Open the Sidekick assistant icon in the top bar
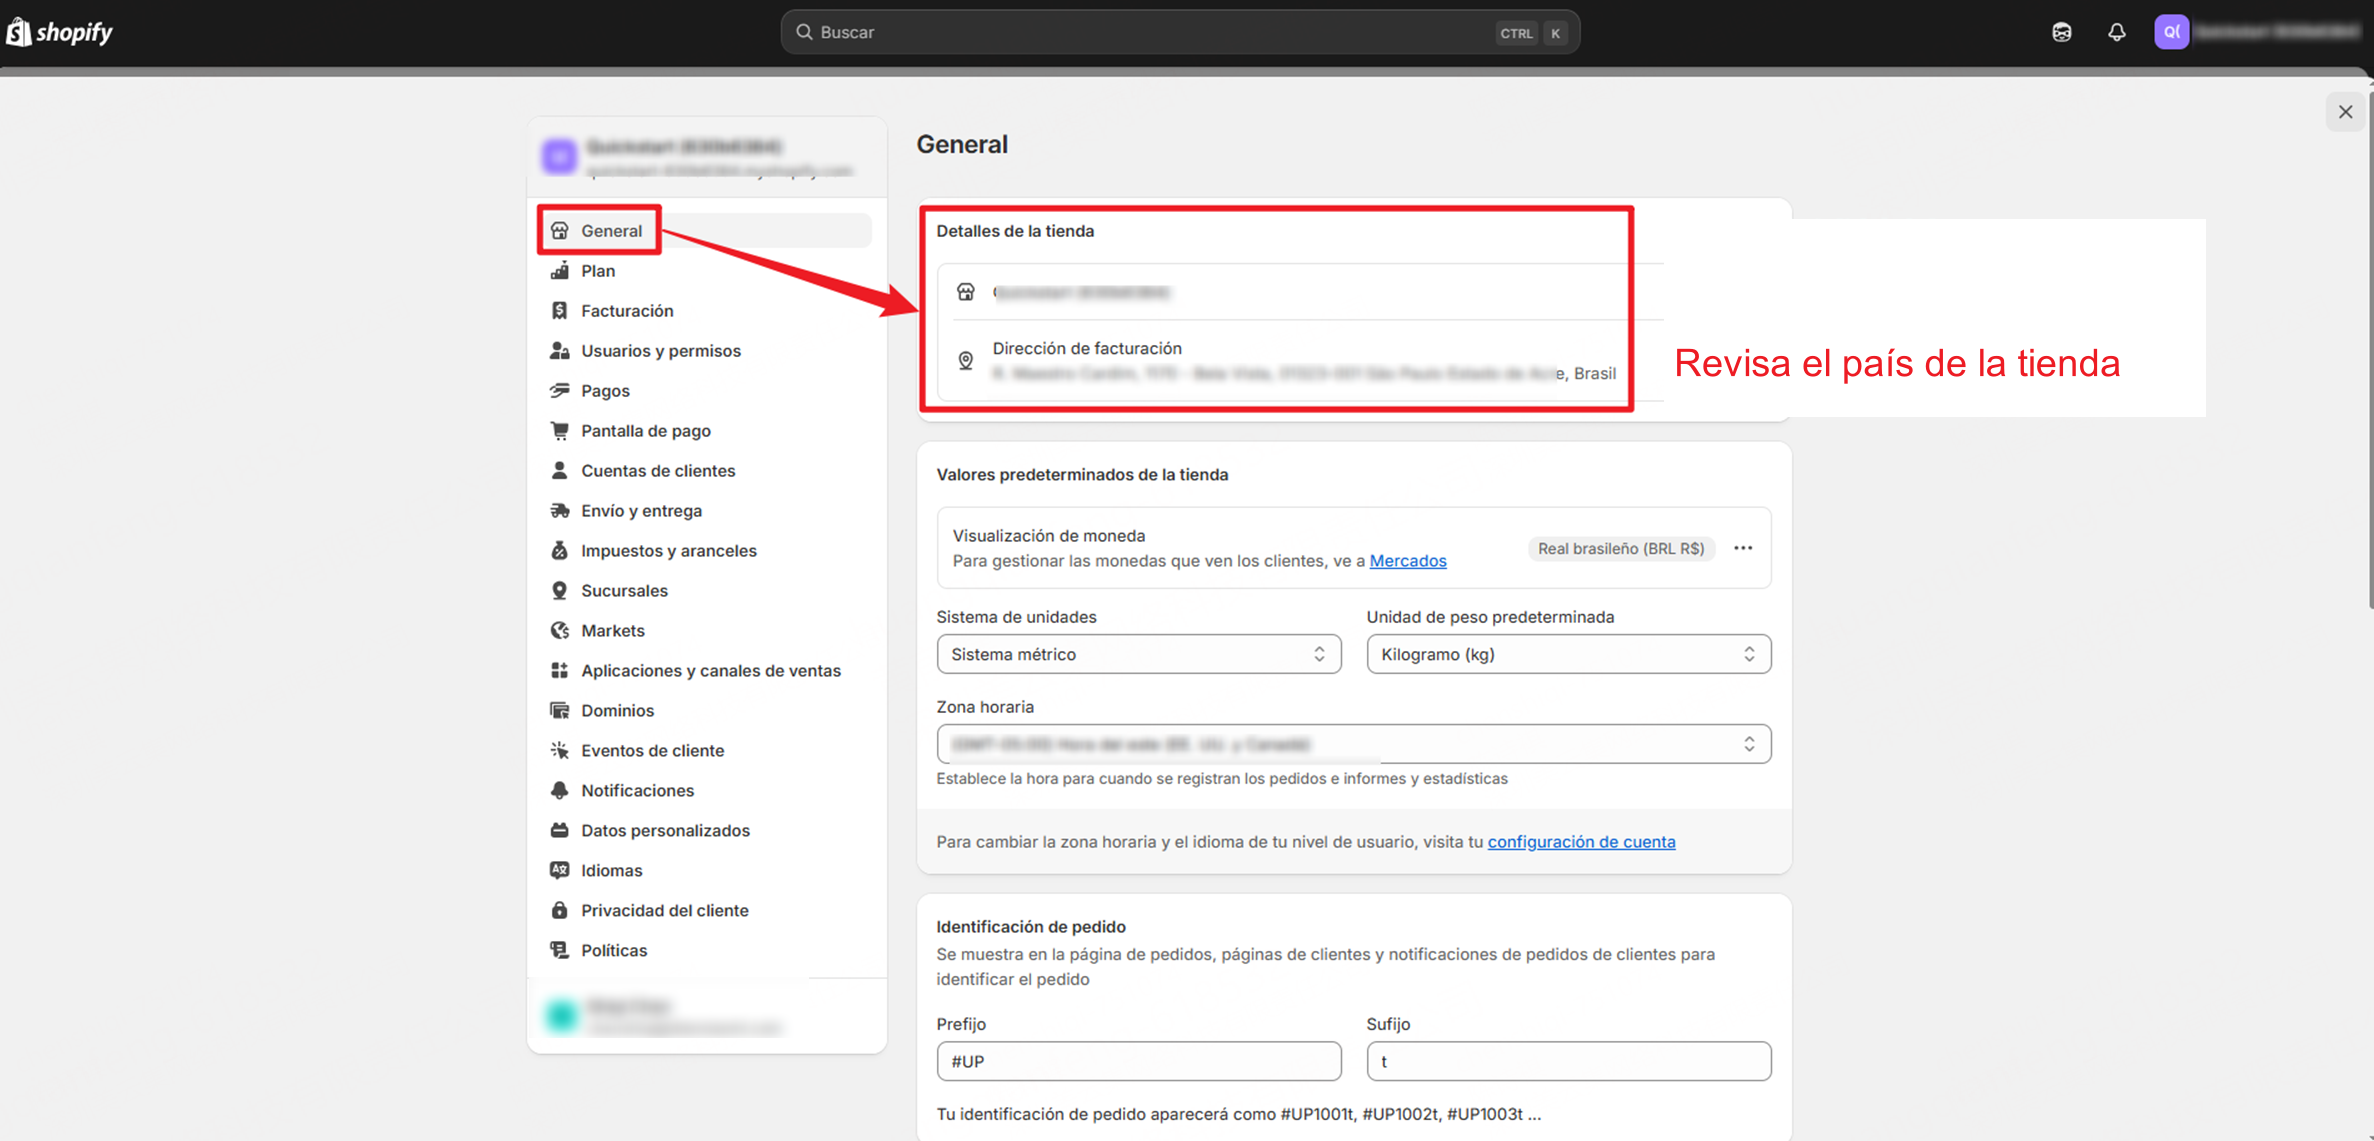2374x1141 pixels. coord(2061,32)
